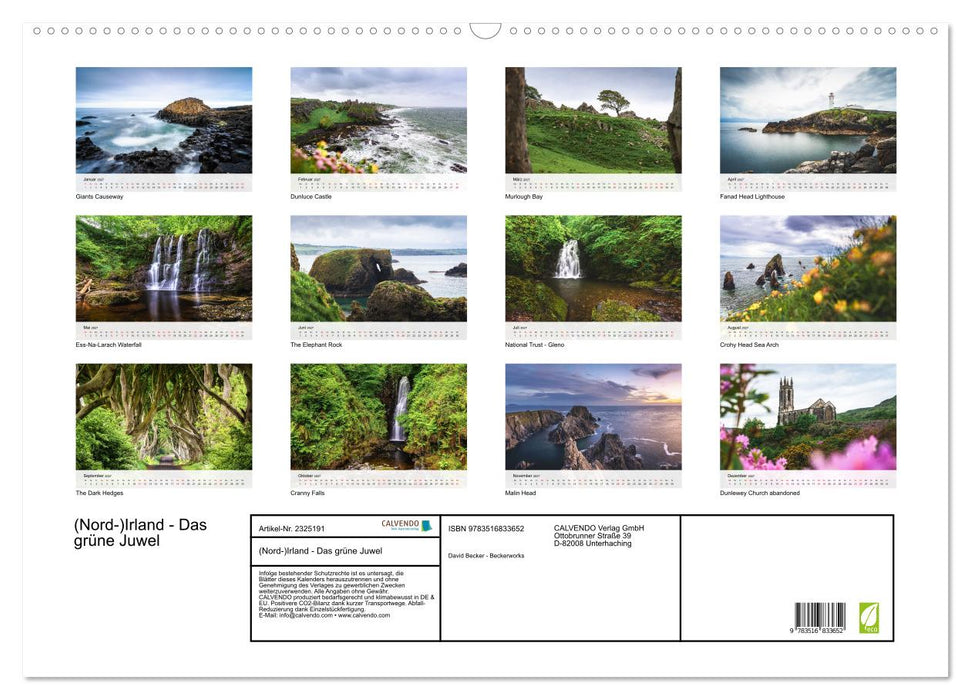Click the green eco leaf icon
Viewport: 971px width, 700px height.
tap(868, 618)
